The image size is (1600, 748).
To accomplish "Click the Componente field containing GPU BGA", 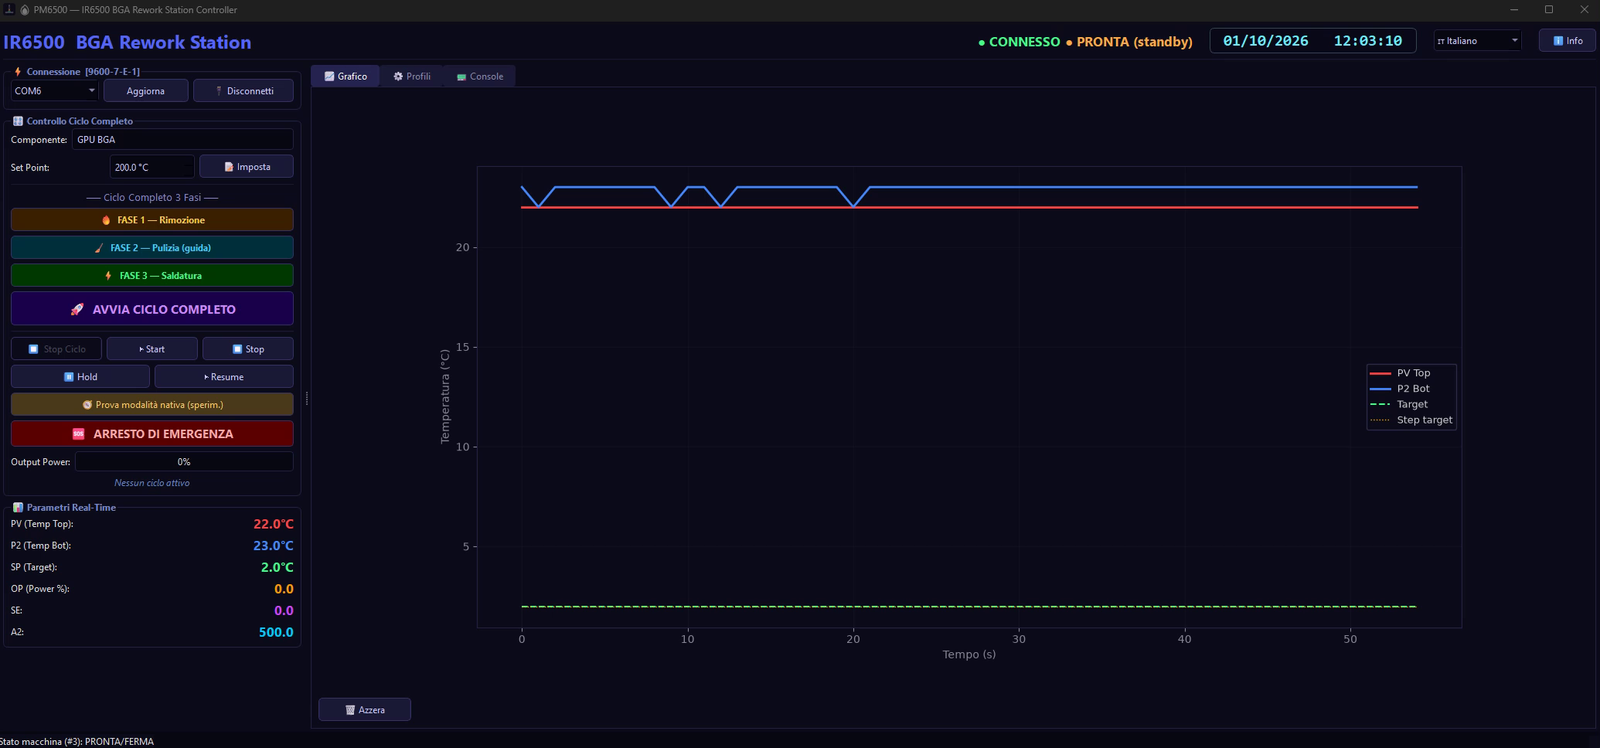I will click(x=183, y=140).
